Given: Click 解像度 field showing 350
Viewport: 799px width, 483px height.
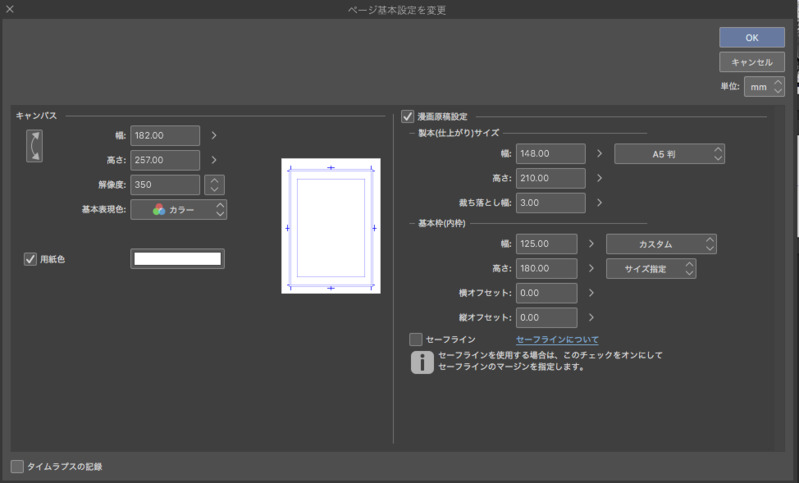Looking at the screenshot, I should click(x=165, y=185).
